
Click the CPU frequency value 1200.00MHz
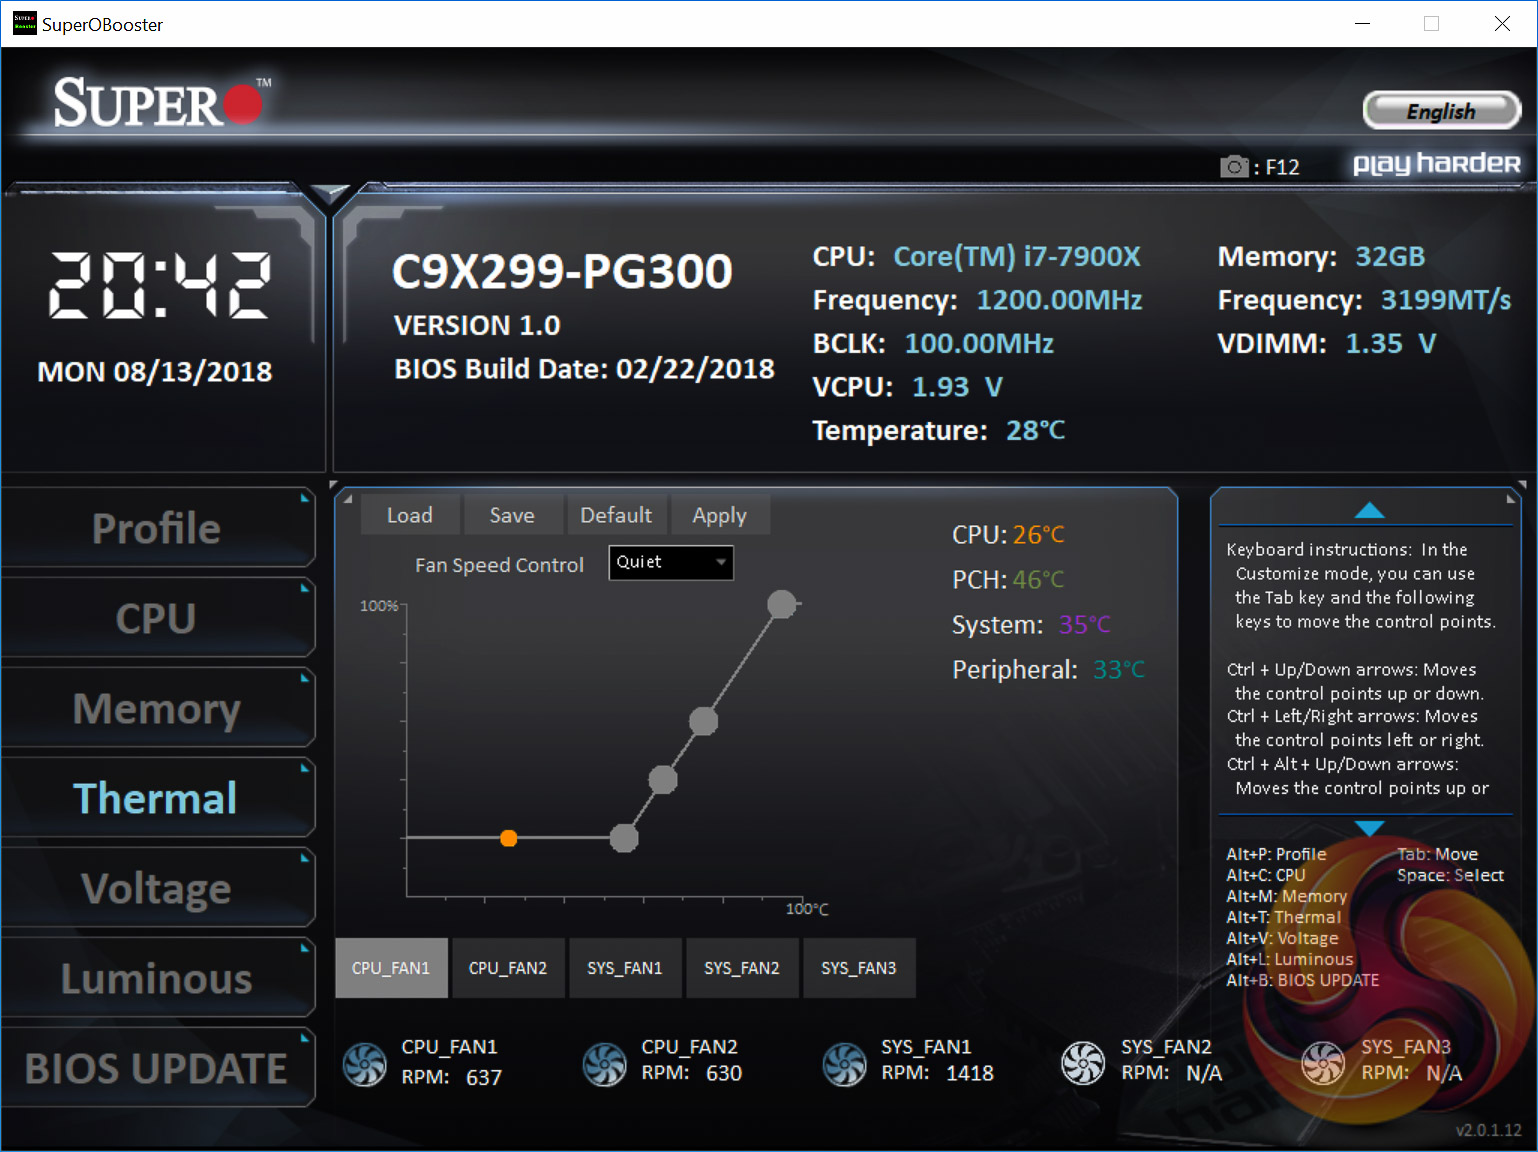point(1059,301)
